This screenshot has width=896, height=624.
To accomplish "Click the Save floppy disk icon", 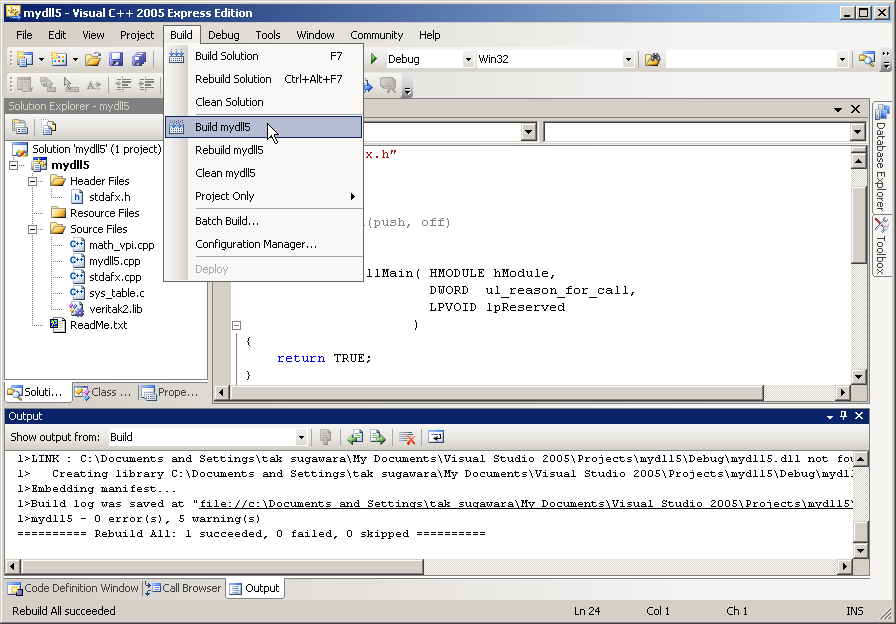I will (116, 59).
